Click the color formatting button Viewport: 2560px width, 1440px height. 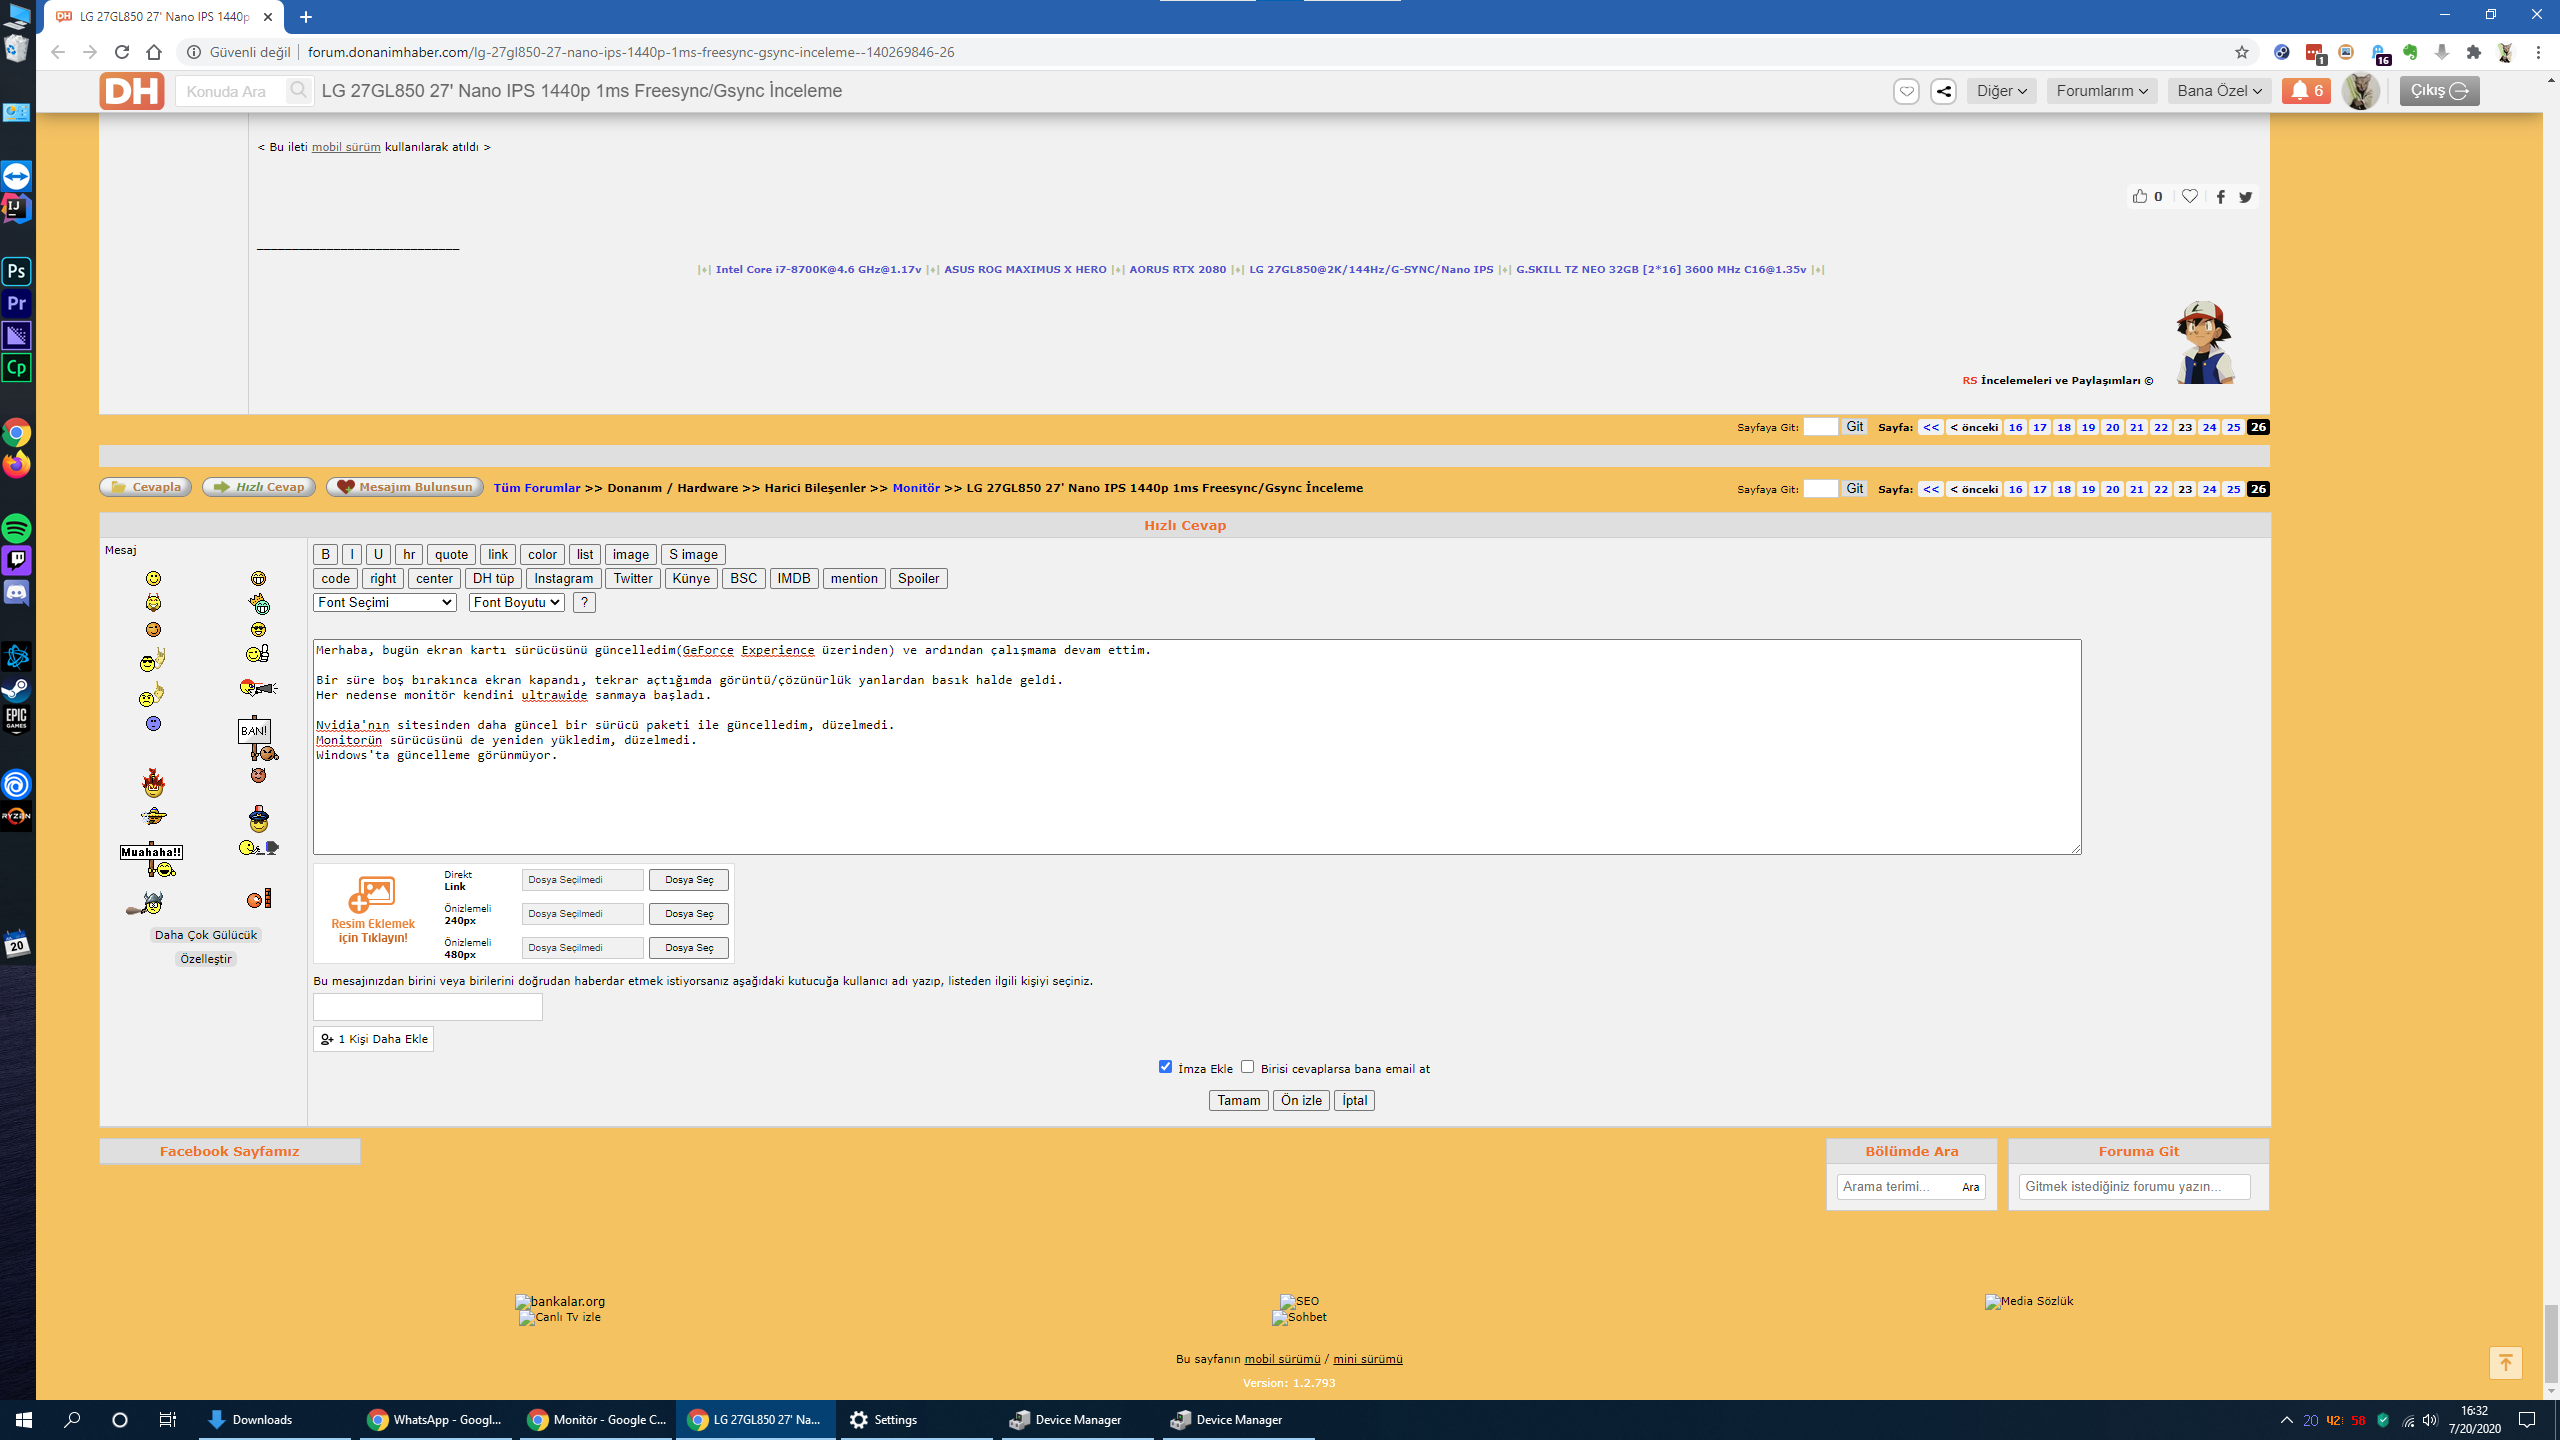[x=542, y=554]
